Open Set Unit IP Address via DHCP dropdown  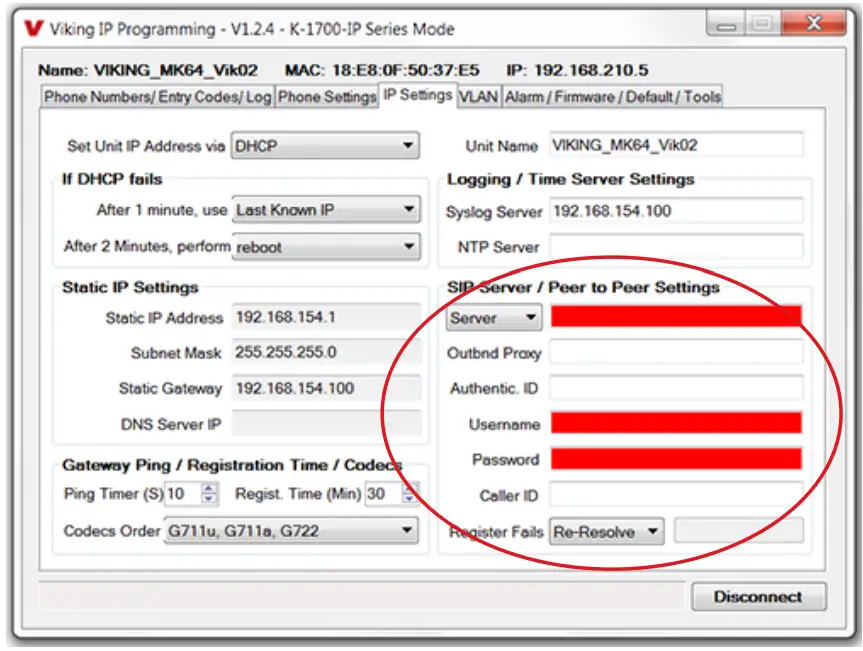coord(325,146)
